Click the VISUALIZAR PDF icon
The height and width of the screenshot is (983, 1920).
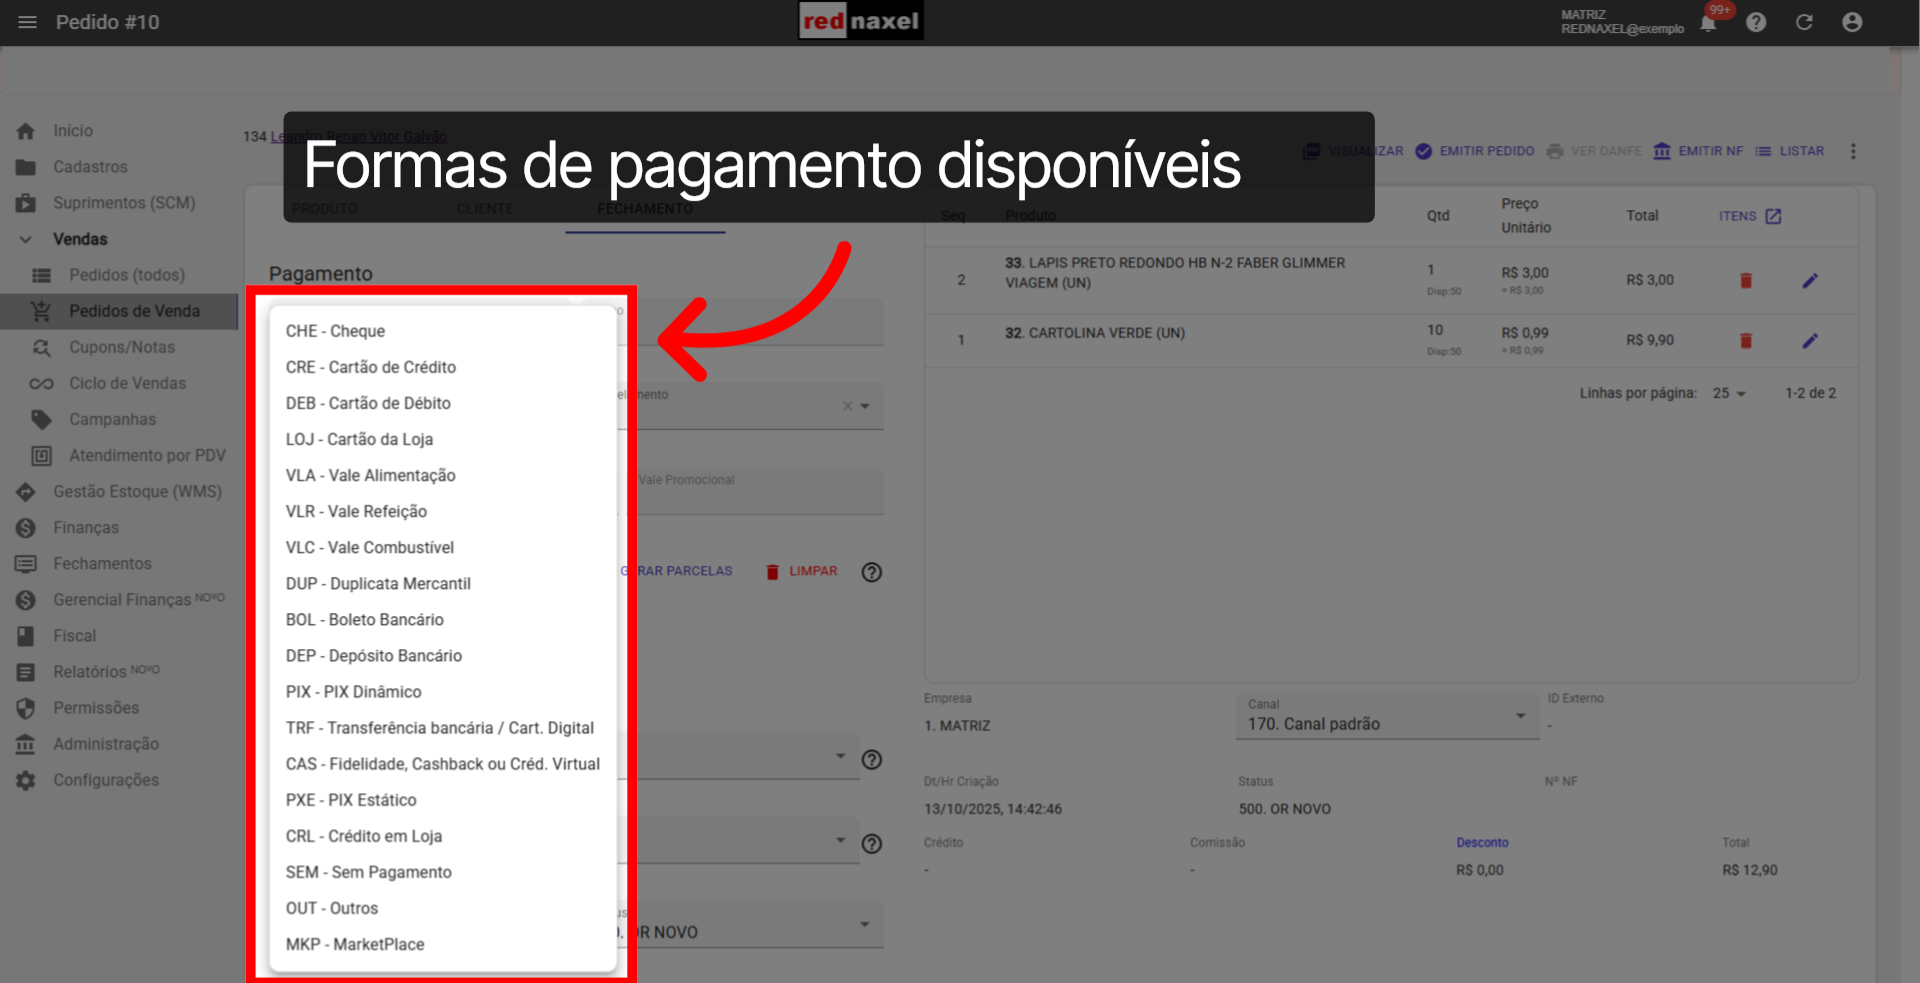coord(1311,151)
